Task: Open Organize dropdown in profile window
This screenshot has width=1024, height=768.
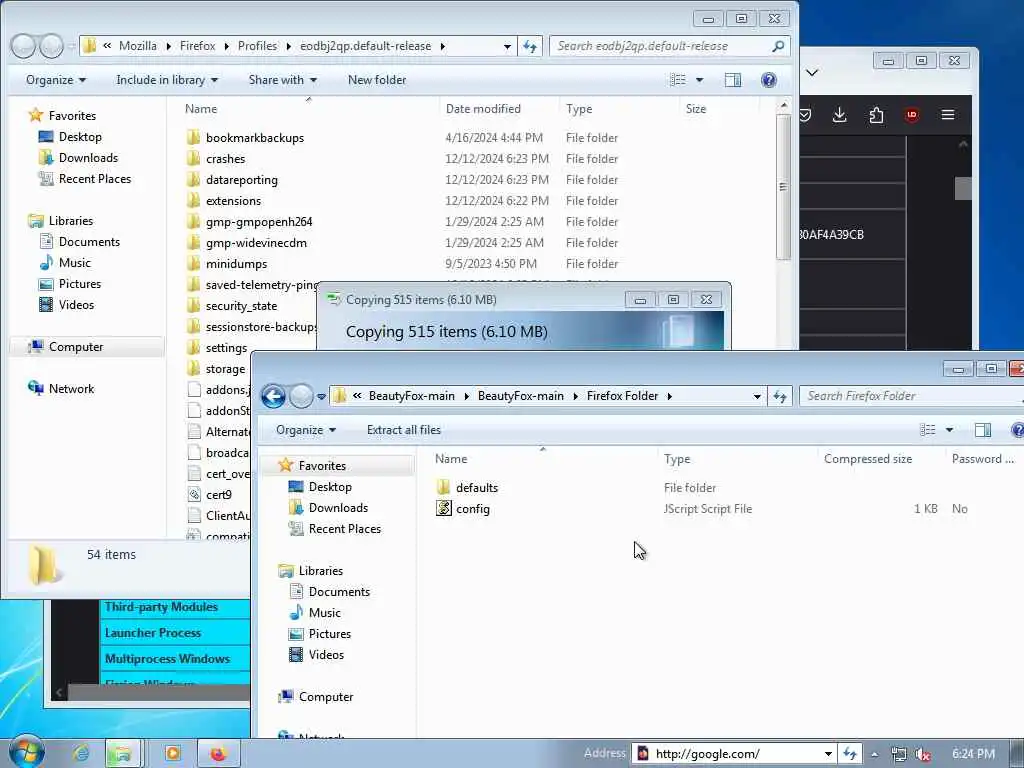Action: [56, 80]
